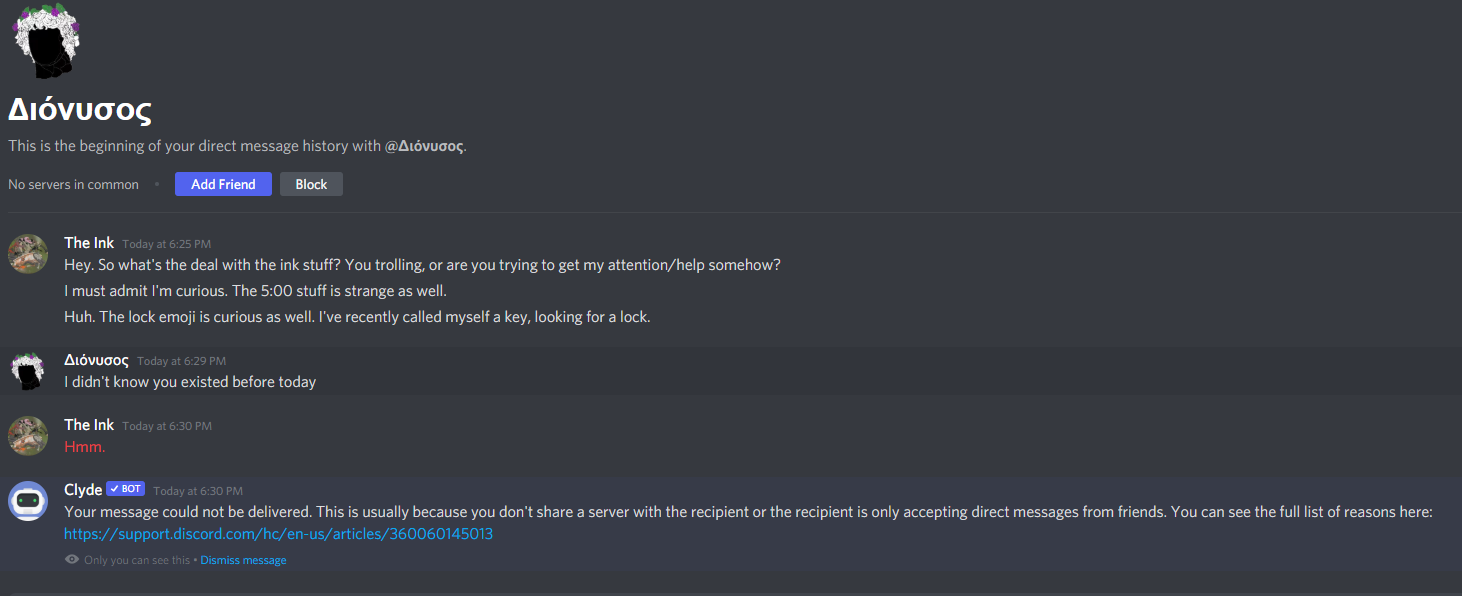Open the support.discord.com article link
The image size is (1462, 596).
click(278, 534)
